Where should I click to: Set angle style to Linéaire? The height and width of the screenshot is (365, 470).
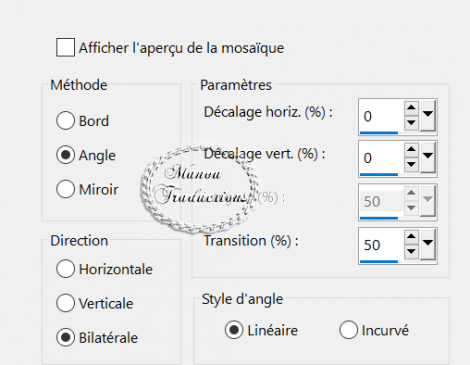234,330
